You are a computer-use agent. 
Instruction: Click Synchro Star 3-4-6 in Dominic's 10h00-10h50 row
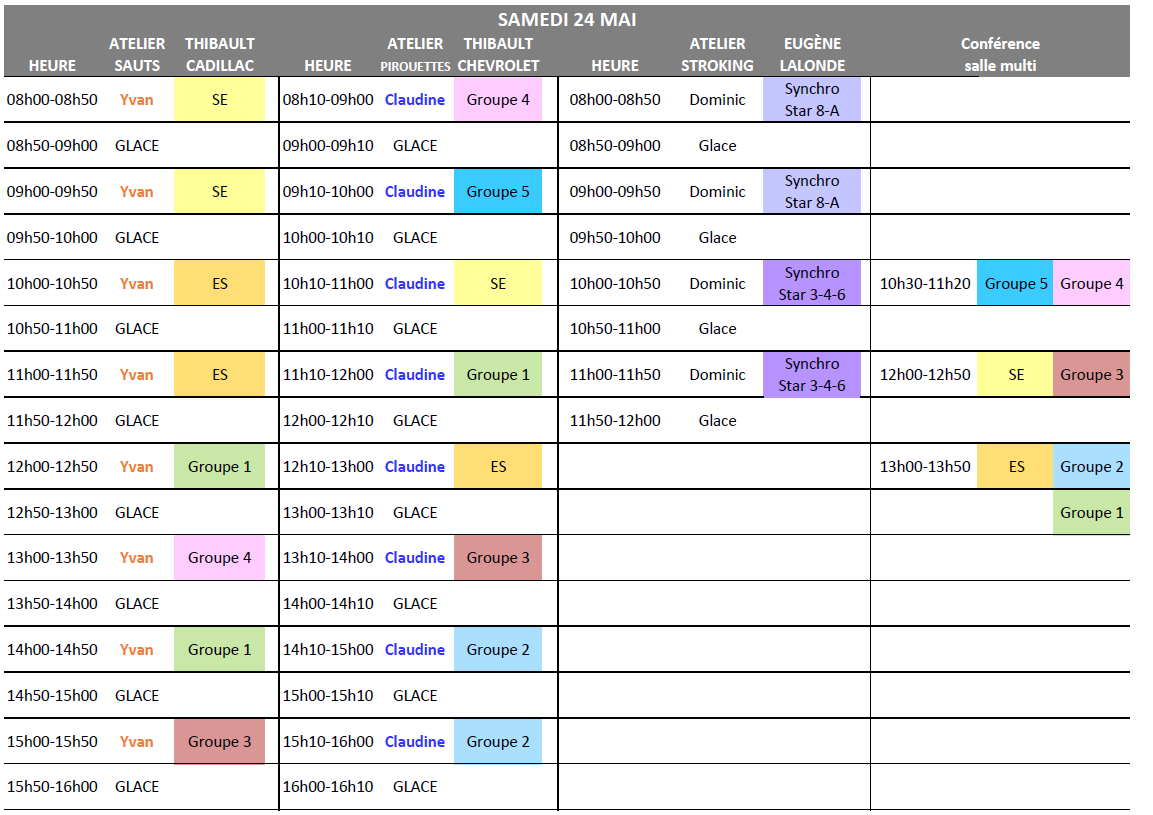[812, 284]
